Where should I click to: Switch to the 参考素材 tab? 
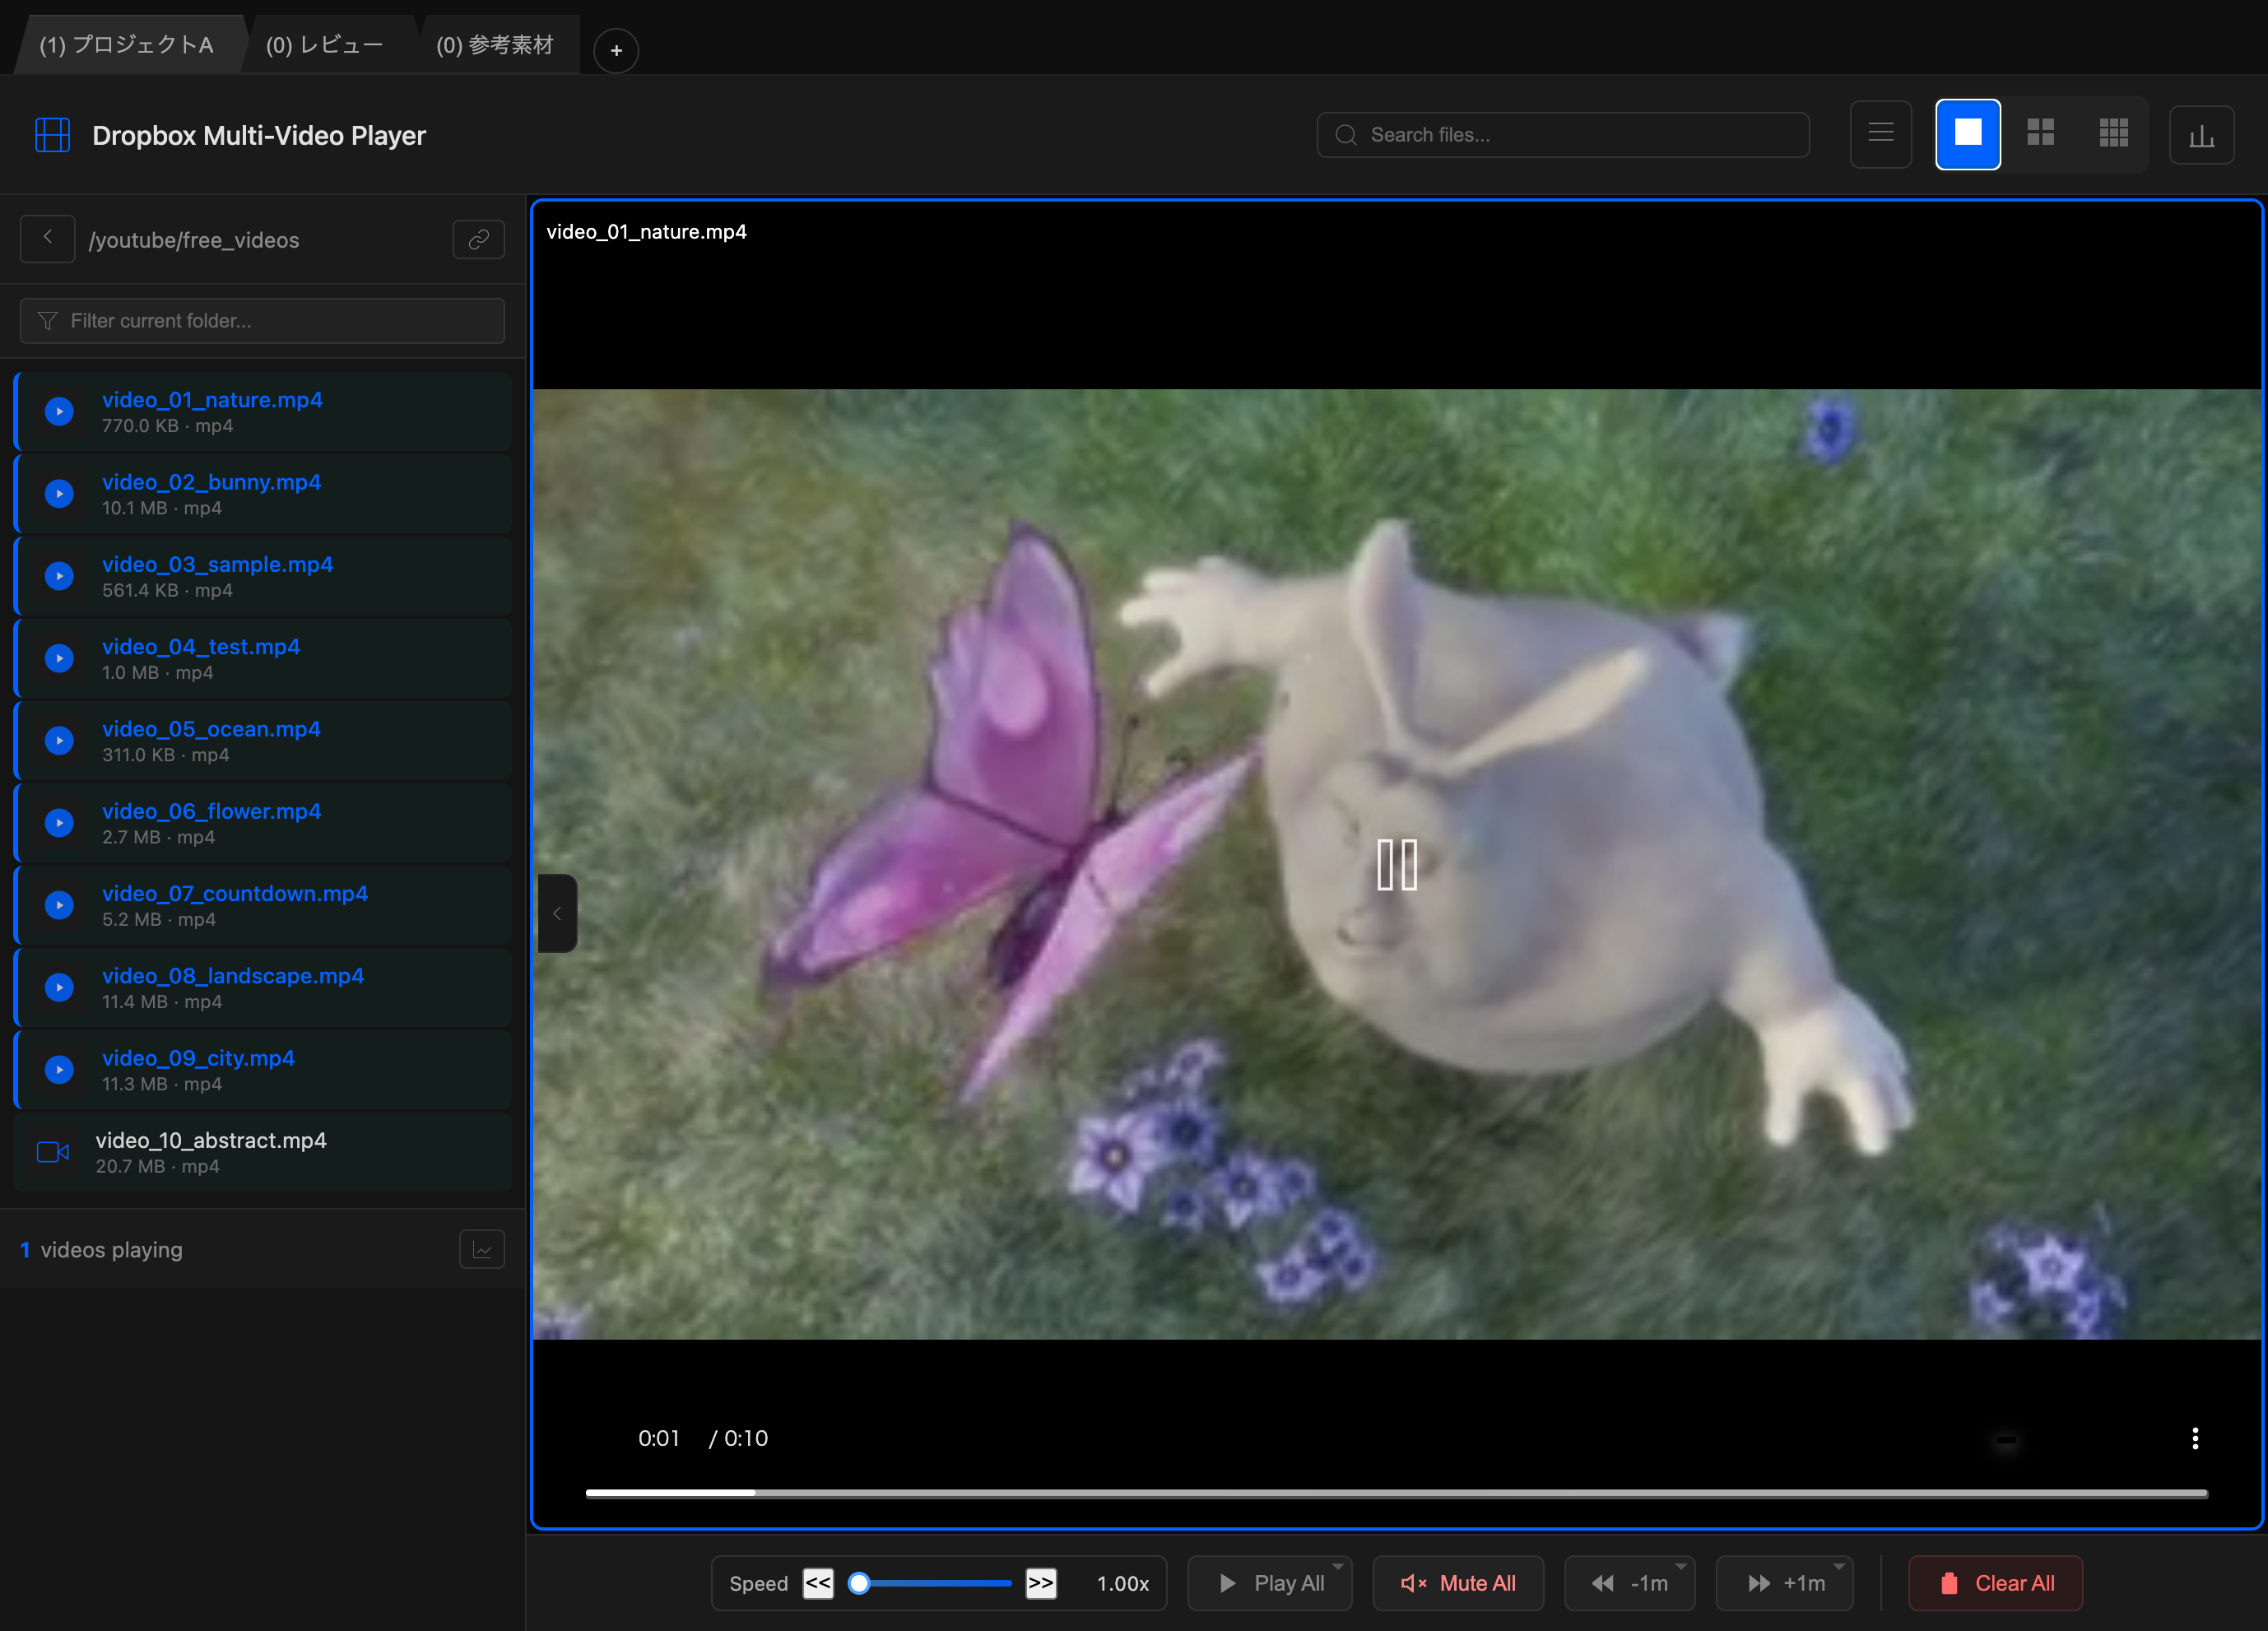pos(494,45)
